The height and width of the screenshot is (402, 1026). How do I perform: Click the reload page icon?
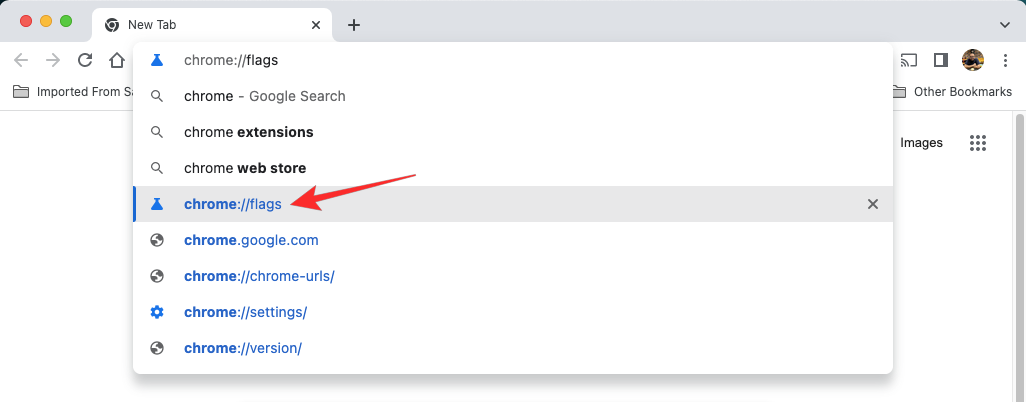[x=85, y=60]
